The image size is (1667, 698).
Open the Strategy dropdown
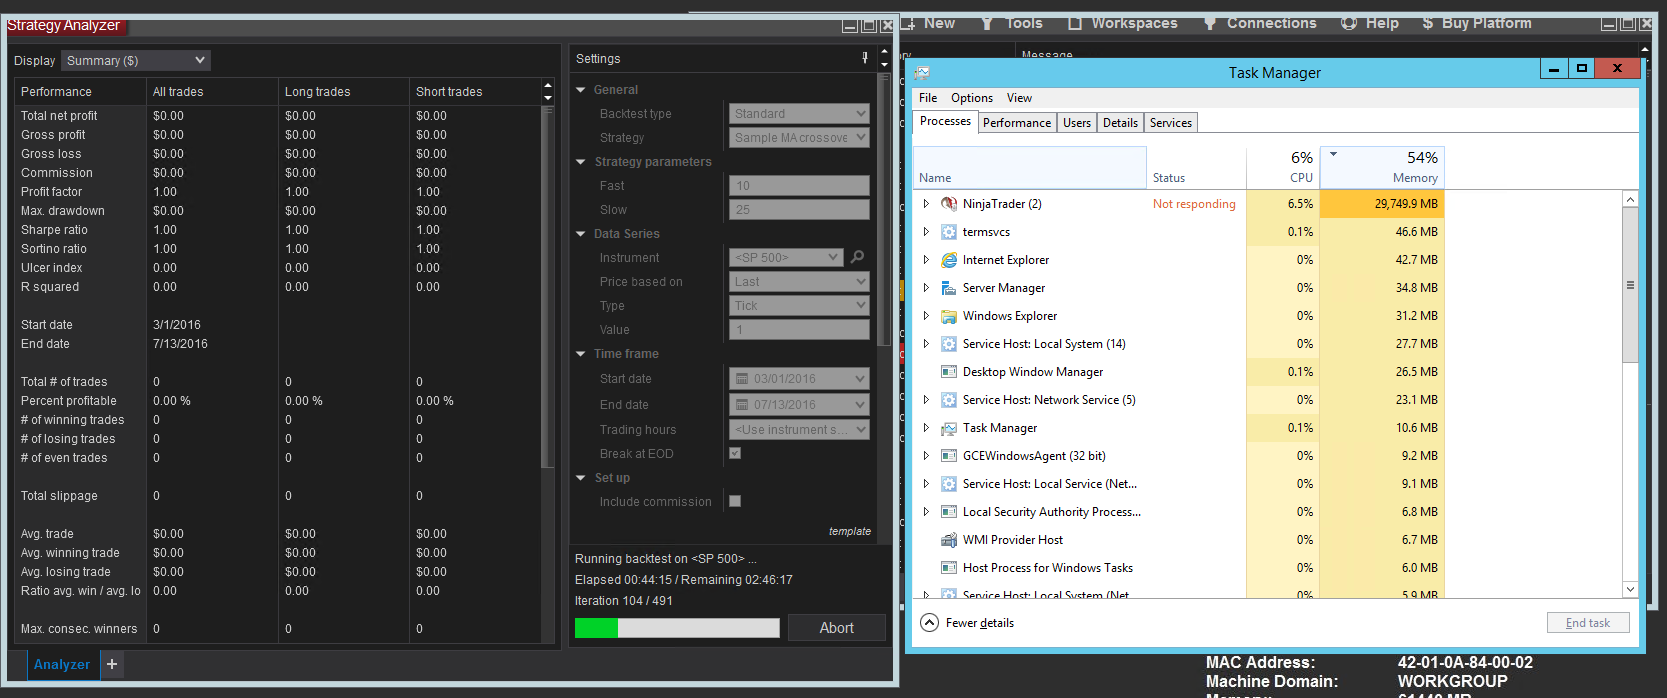tap(799, 137)
